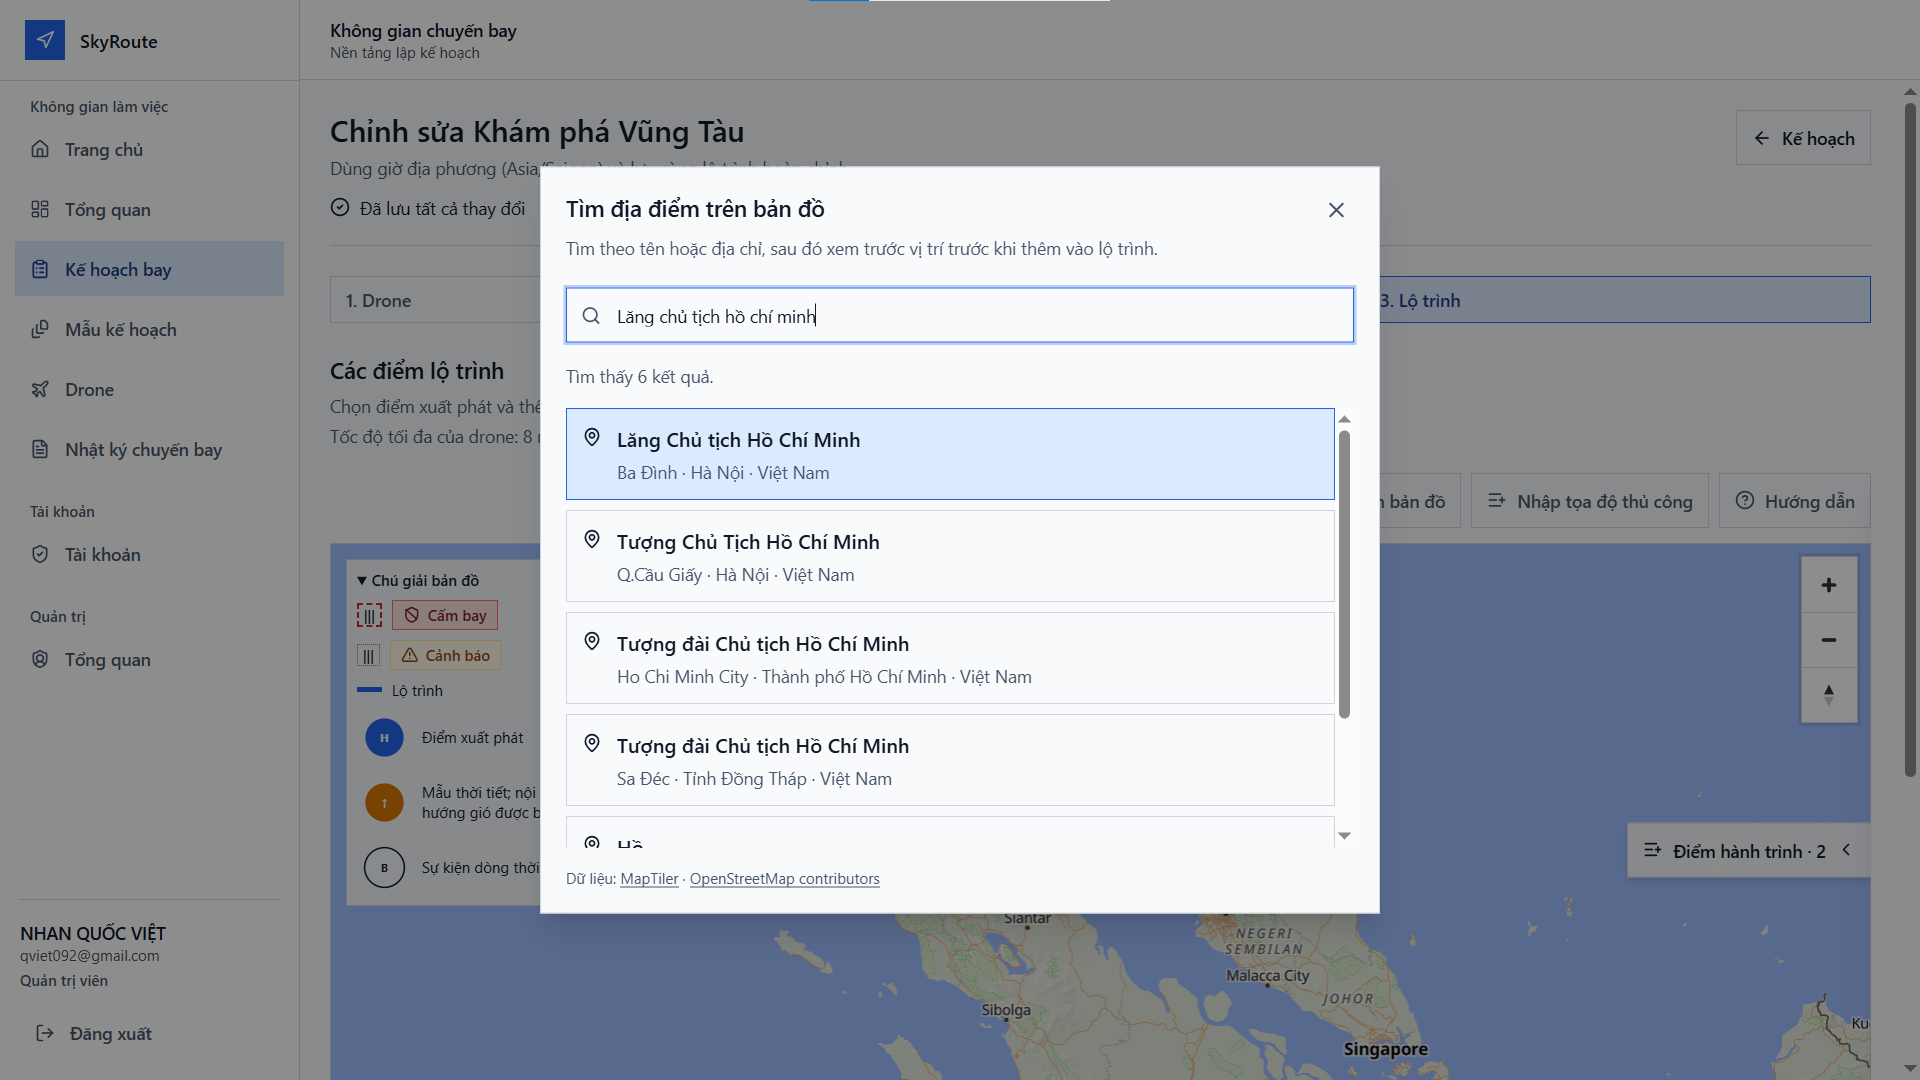Switch to the 1. Drone tab
This screenshot has width=1920, height=1080.
coord(436,300)
